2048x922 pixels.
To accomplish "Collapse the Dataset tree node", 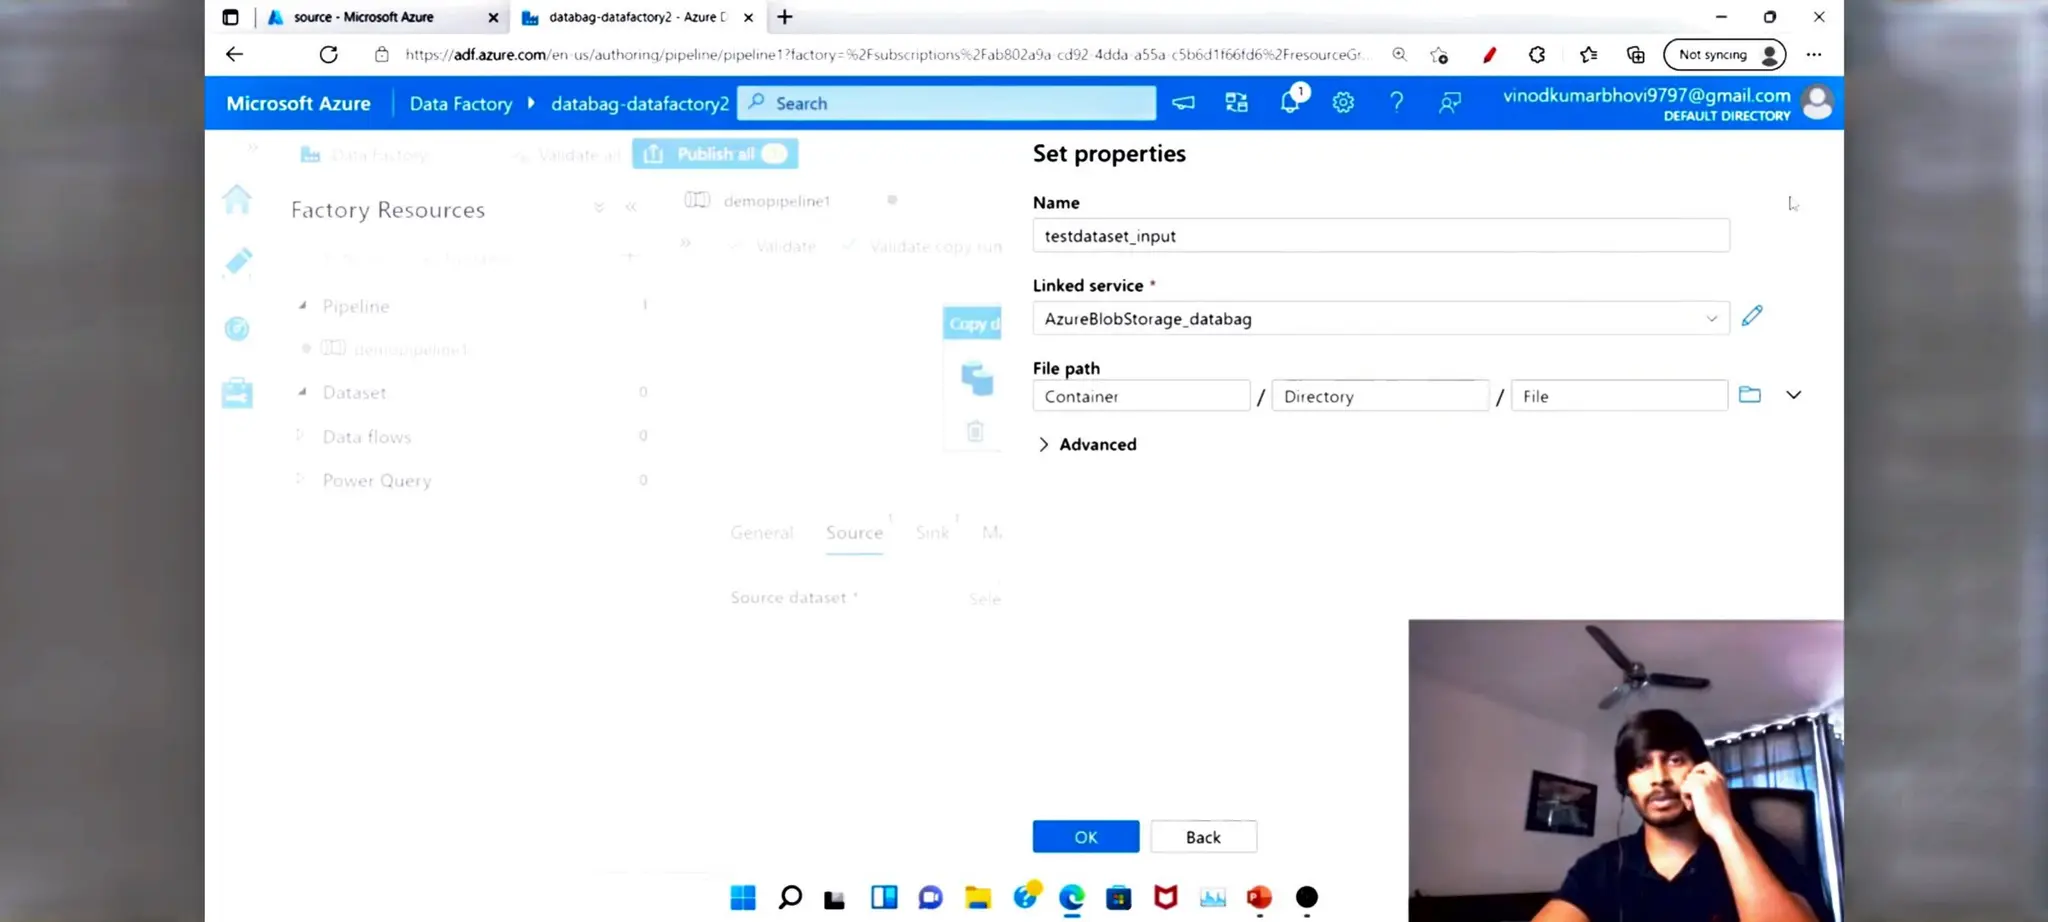I will [302, 392].
